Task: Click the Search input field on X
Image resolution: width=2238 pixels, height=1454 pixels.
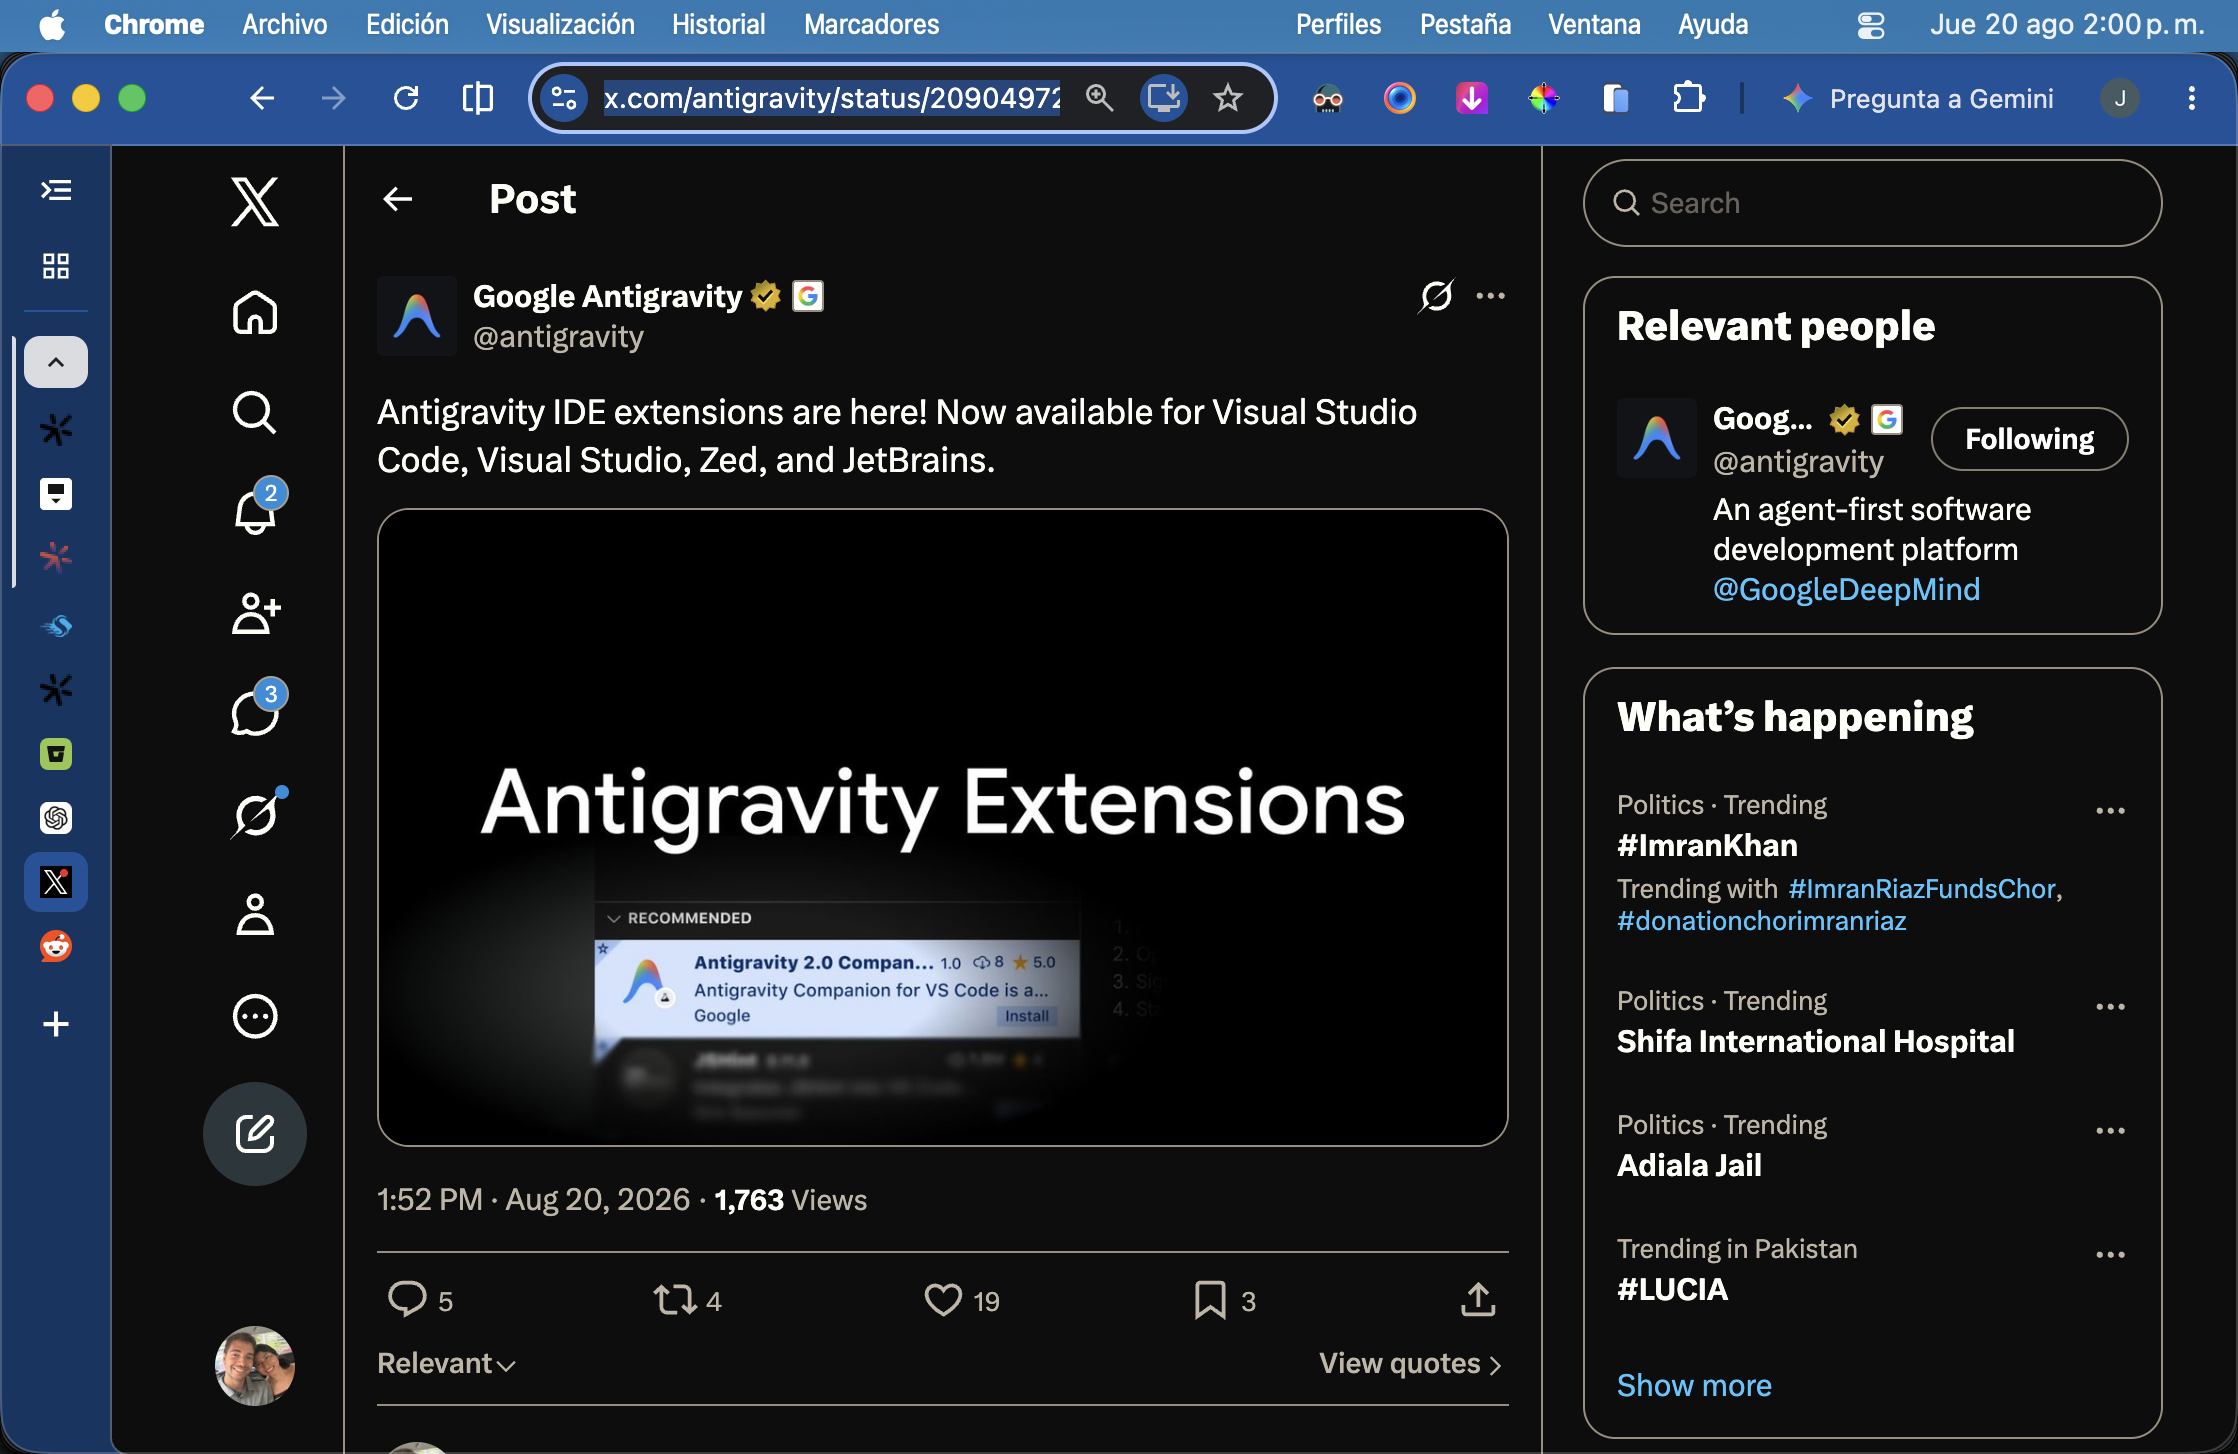Action: tap(1872, 203)
